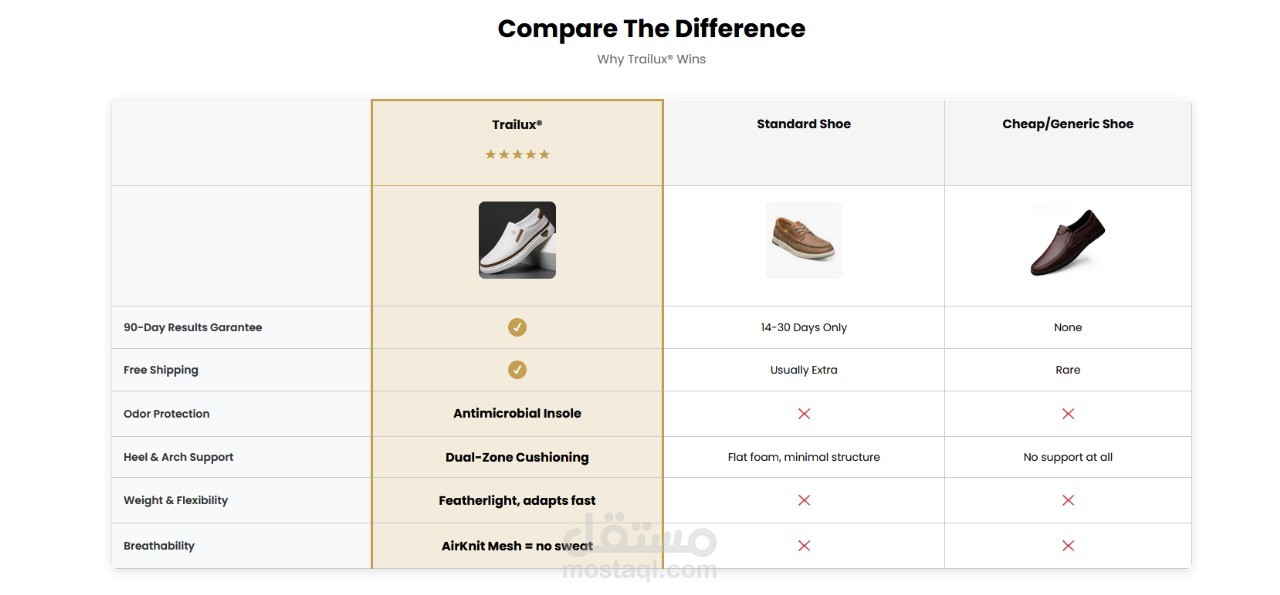Click the 90-Day Guarantee gold checkmark

pyautogui.click(x=517, y=327)
